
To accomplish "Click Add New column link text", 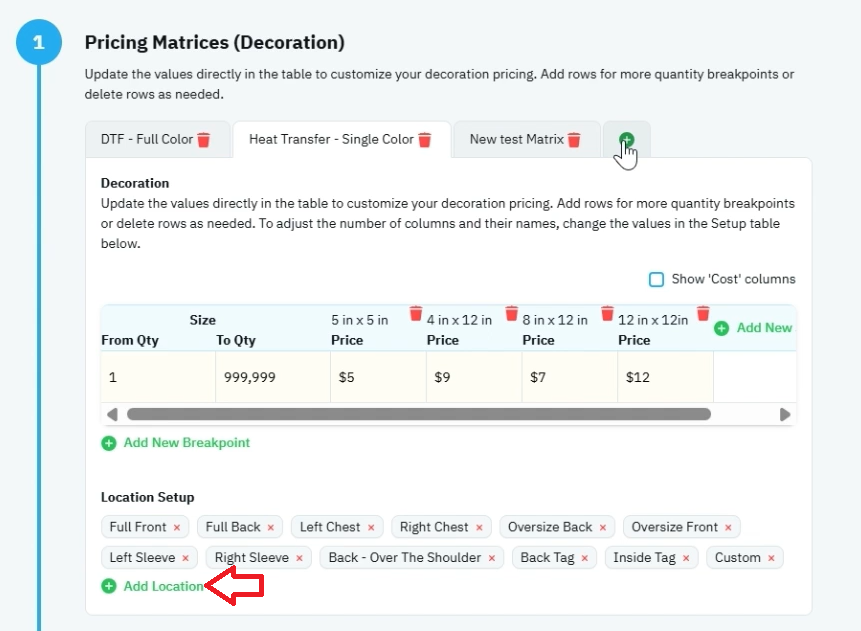I will pos(764,328).
